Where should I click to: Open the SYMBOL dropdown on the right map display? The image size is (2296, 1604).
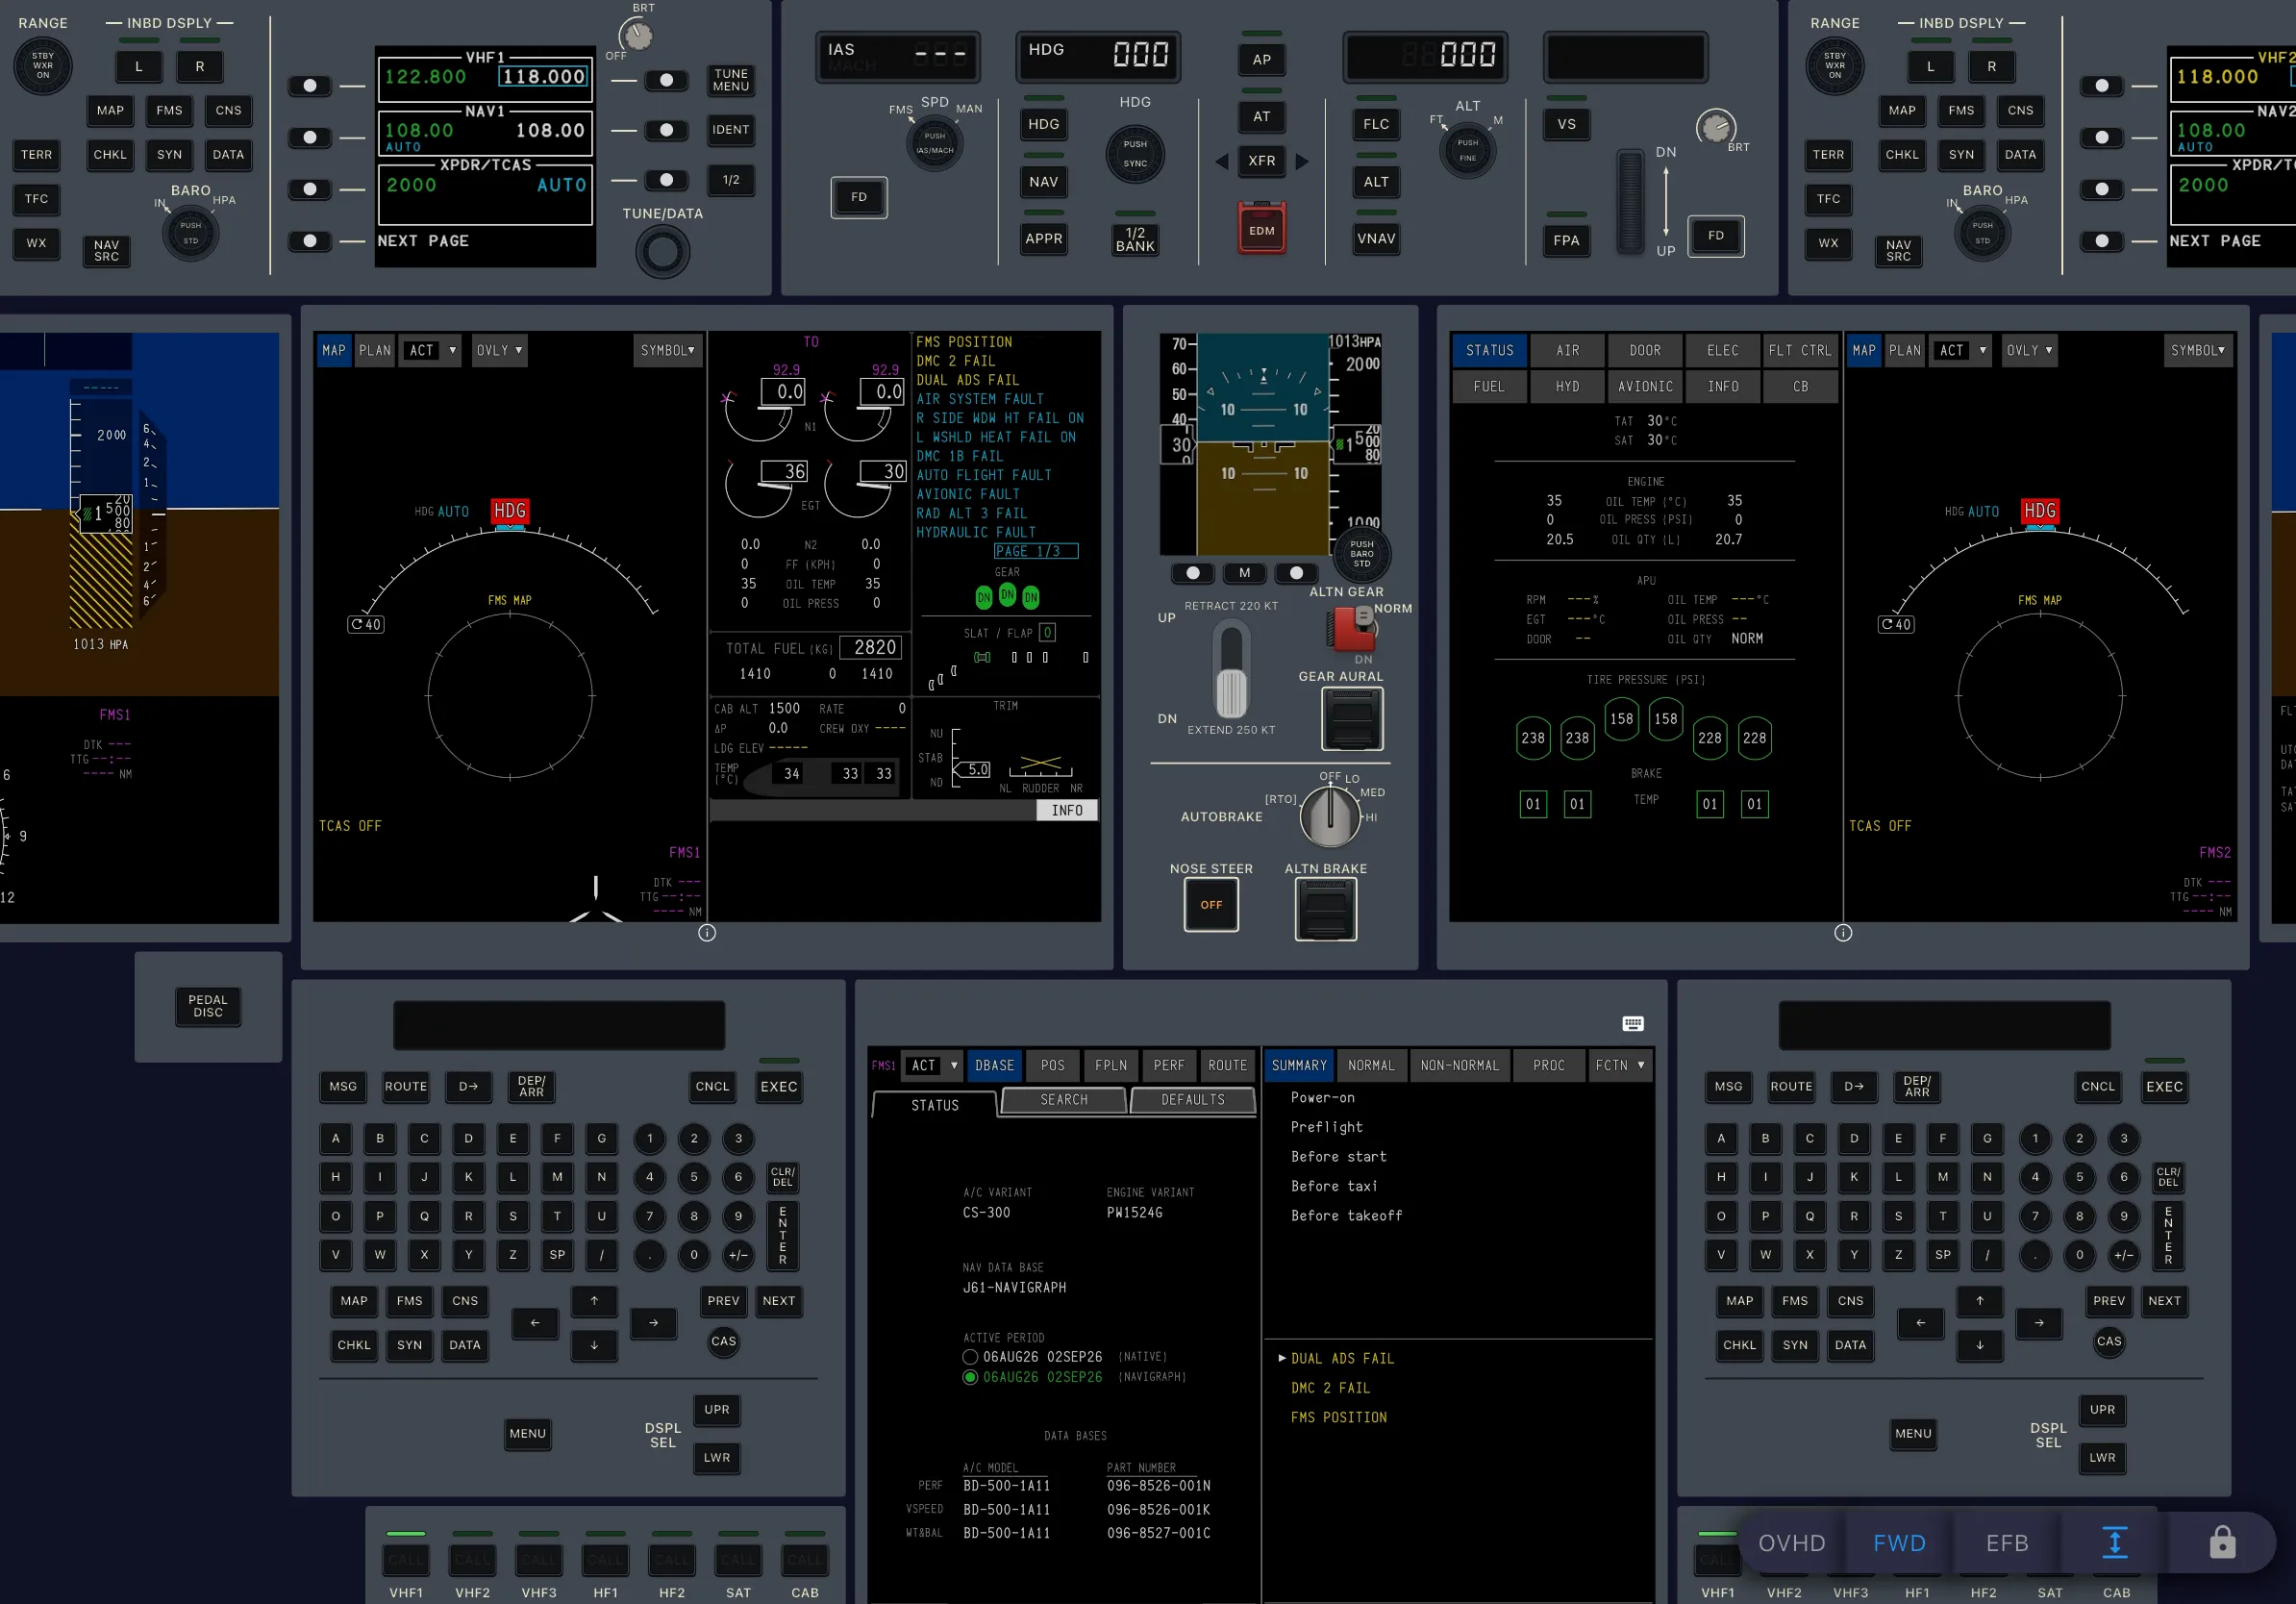click(2198, 350)
